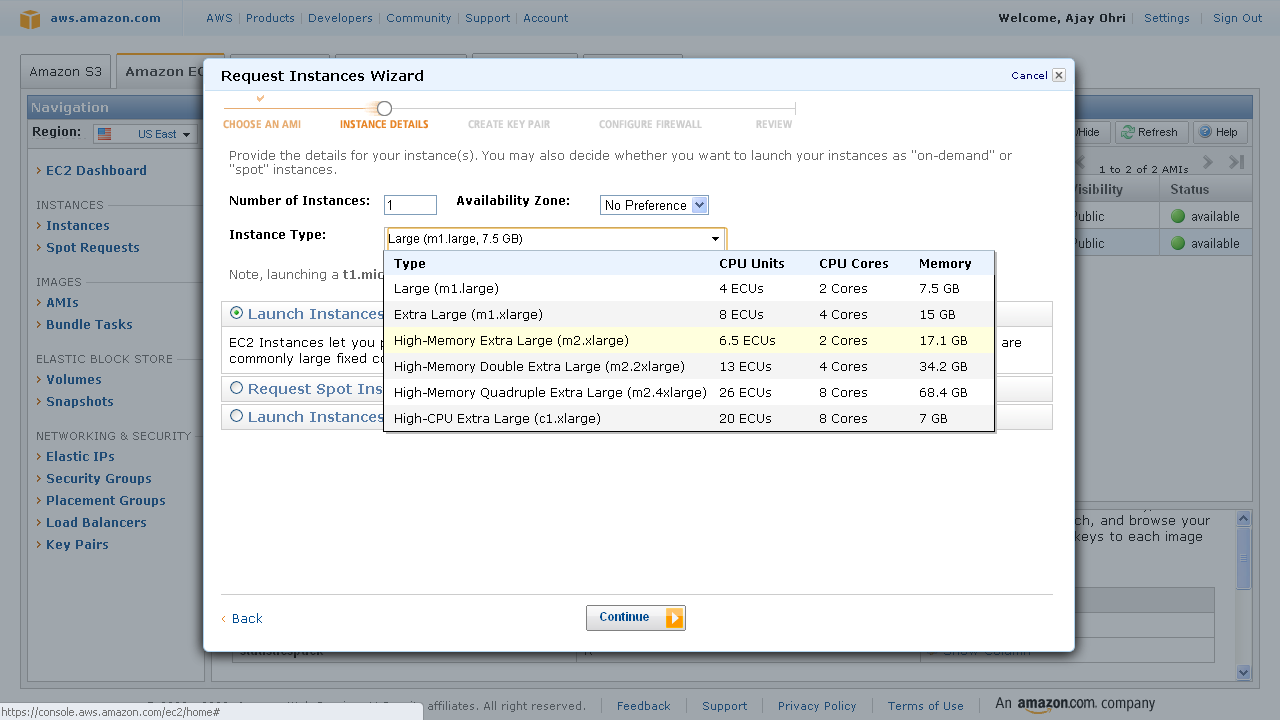The width and height of the screenshot is (1285, 720).
Task: Click the orange arrow on Continue button
Action: (674, 618)
